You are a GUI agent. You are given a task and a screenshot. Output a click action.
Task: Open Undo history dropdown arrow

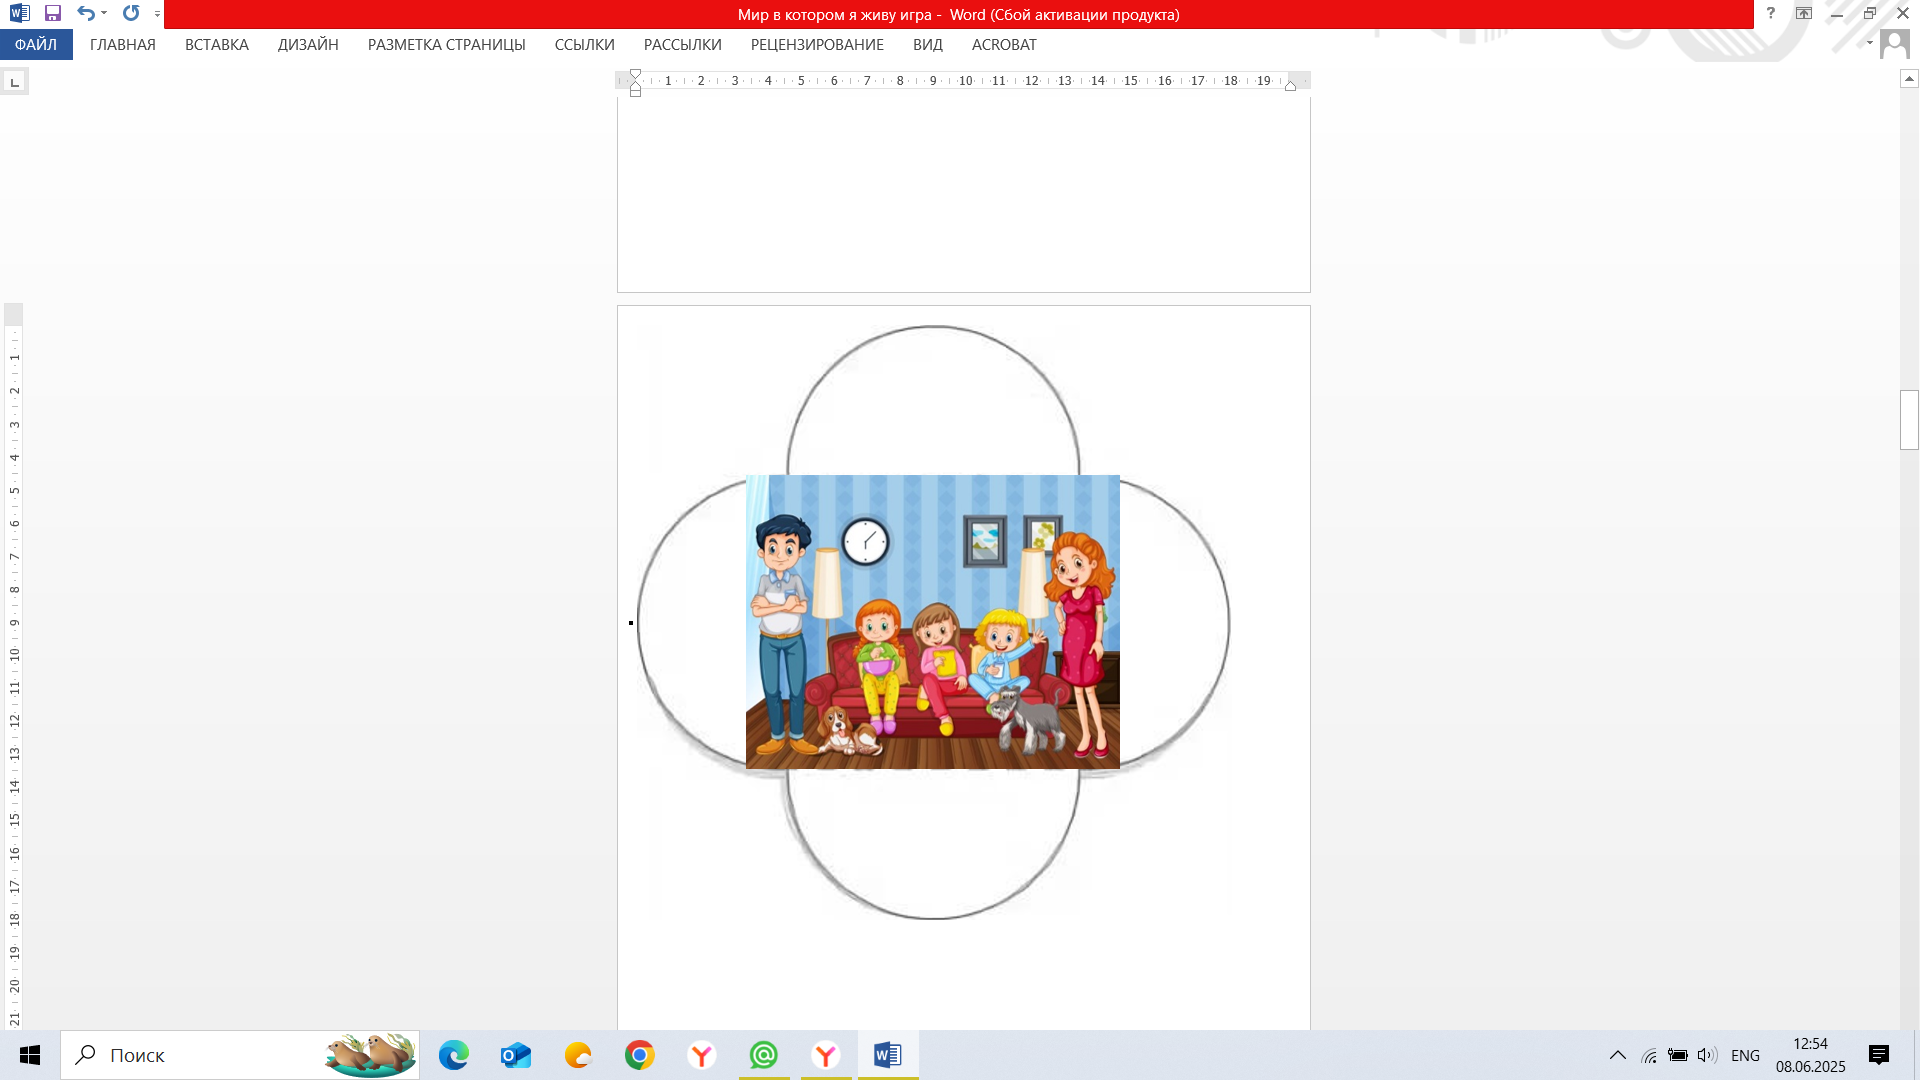[x=104, y=14]
